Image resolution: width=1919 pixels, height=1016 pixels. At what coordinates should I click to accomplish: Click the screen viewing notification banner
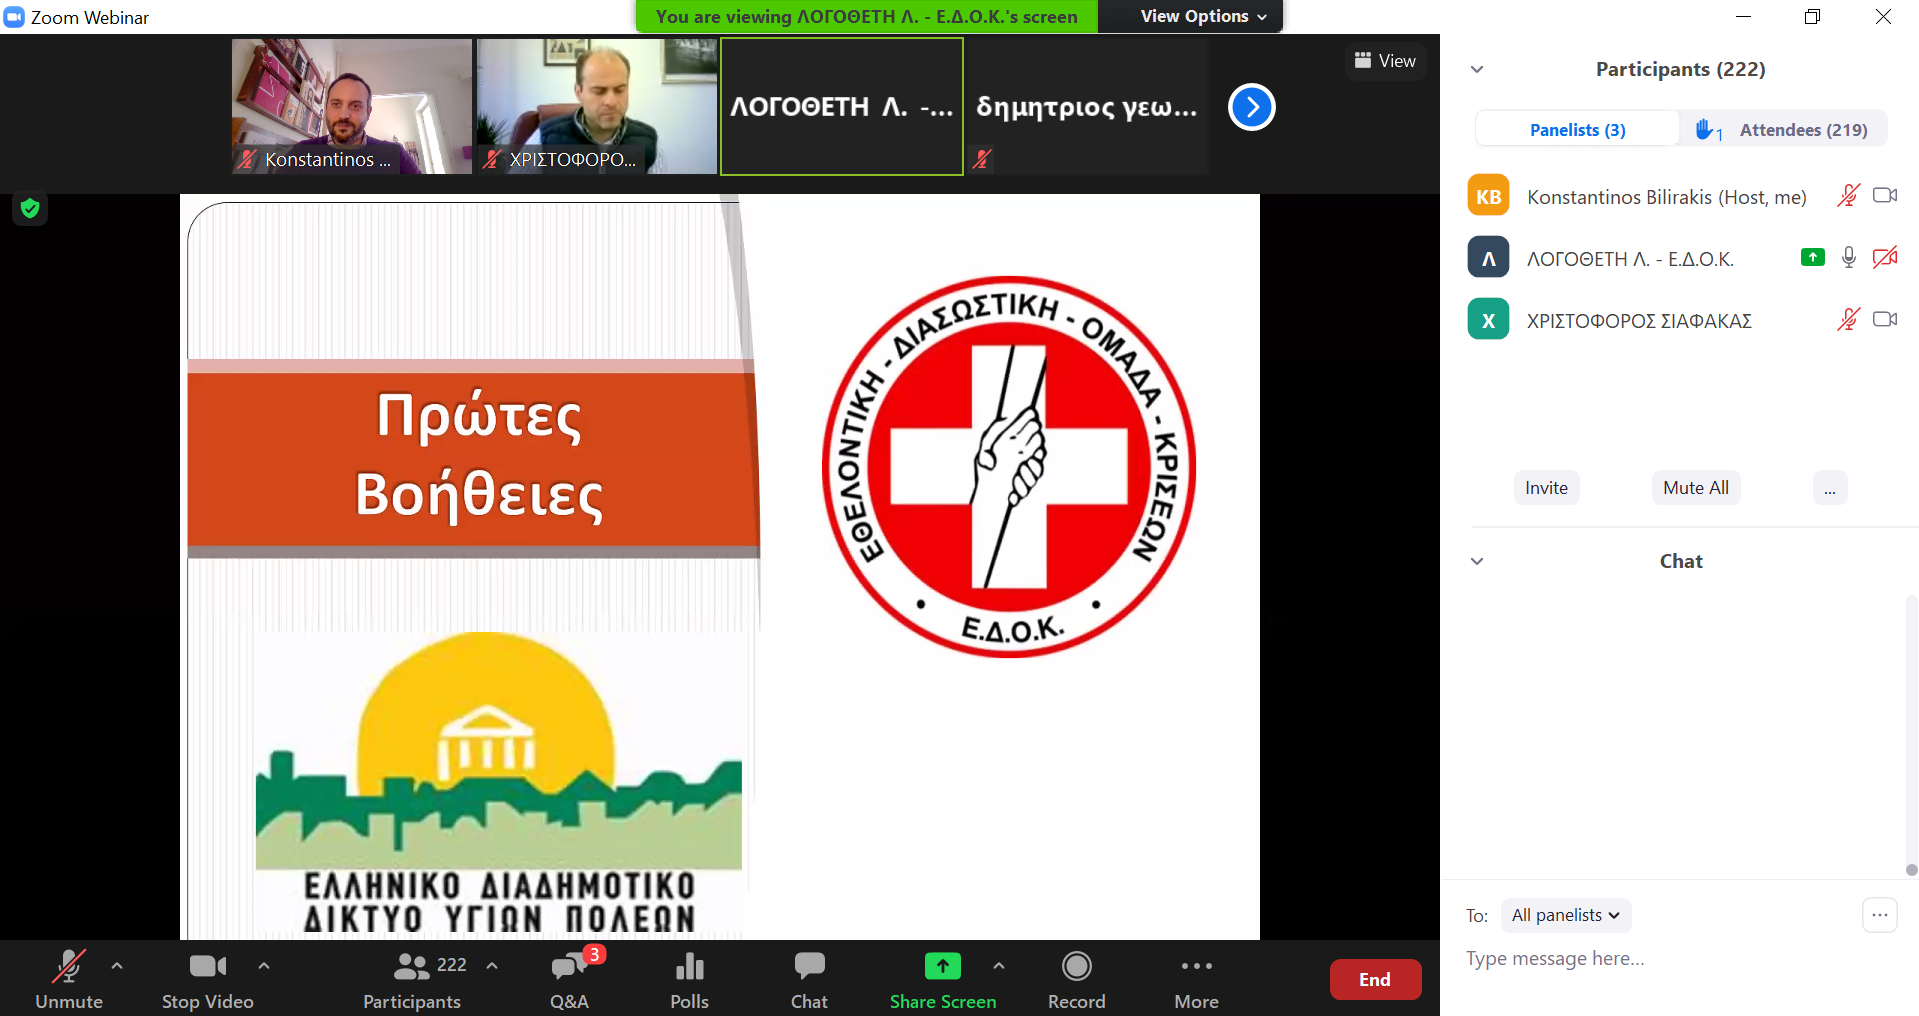coord(867,16)
